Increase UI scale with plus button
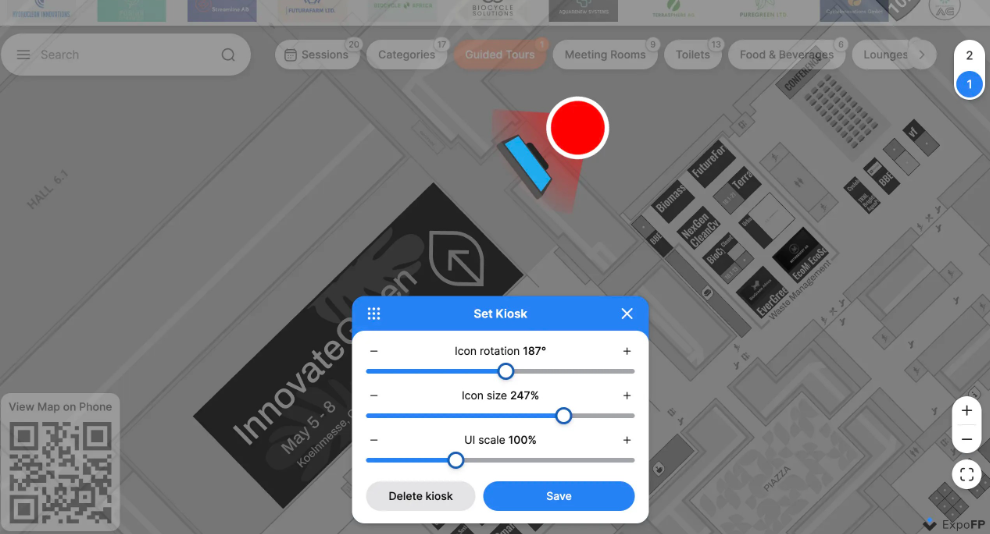 [627, 440]
